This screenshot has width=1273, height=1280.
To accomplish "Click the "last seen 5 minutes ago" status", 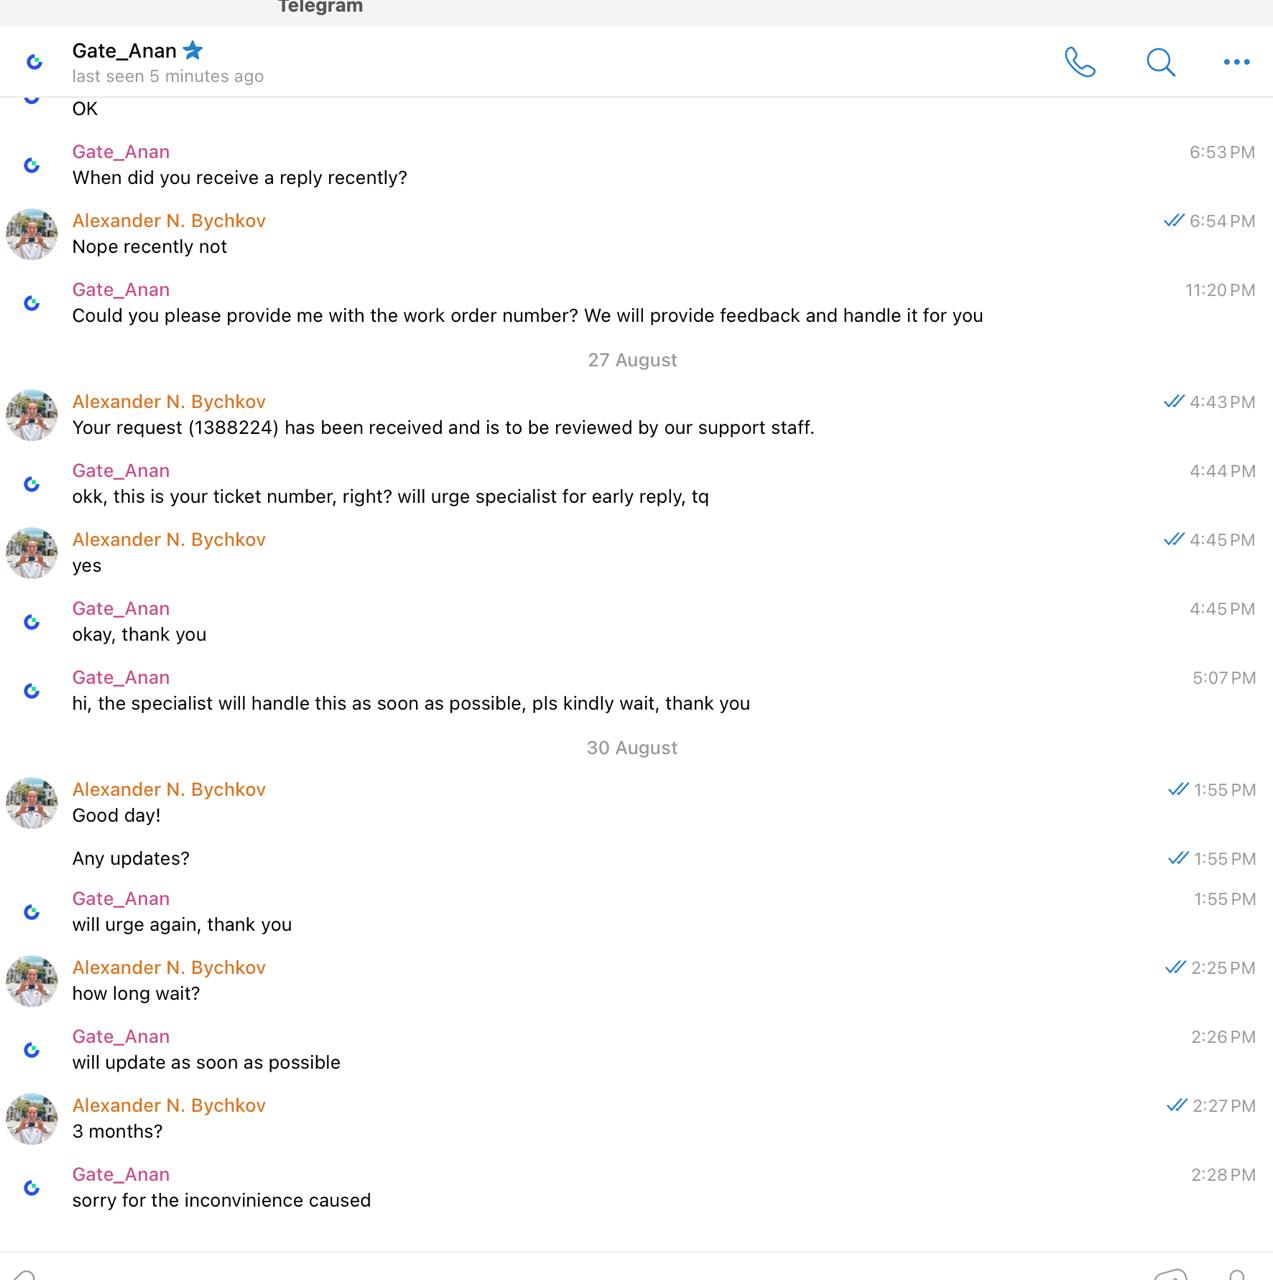I will click(168, 76).
